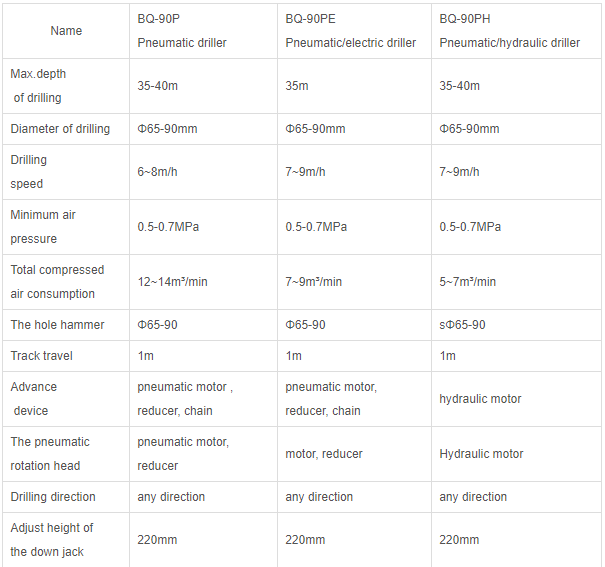Click the "Drilling speed" row label
The image size is (605, 567).
(29, 172)
